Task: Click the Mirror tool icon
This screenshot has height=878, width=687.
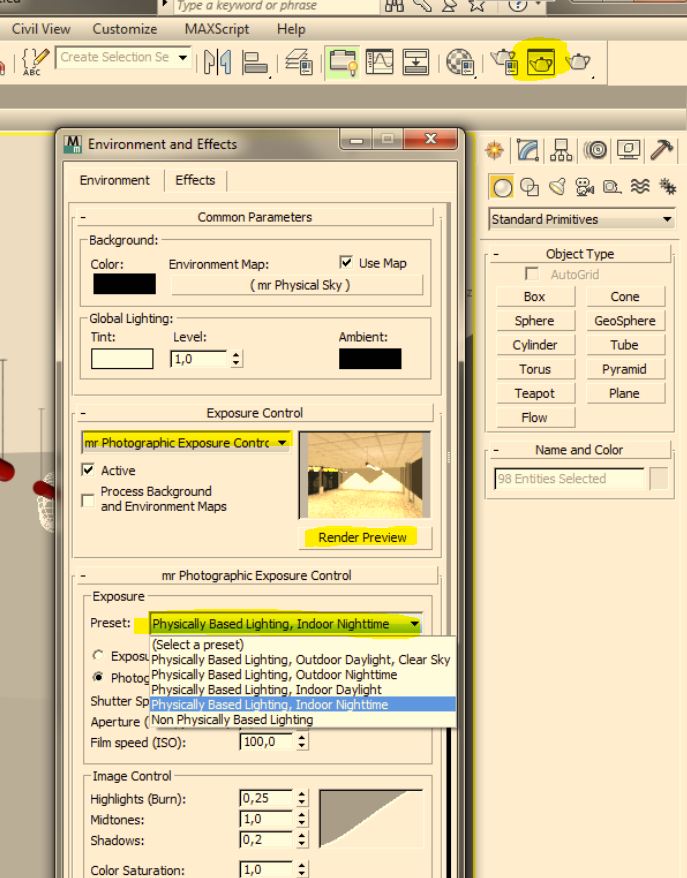Action: click(217, 62)
